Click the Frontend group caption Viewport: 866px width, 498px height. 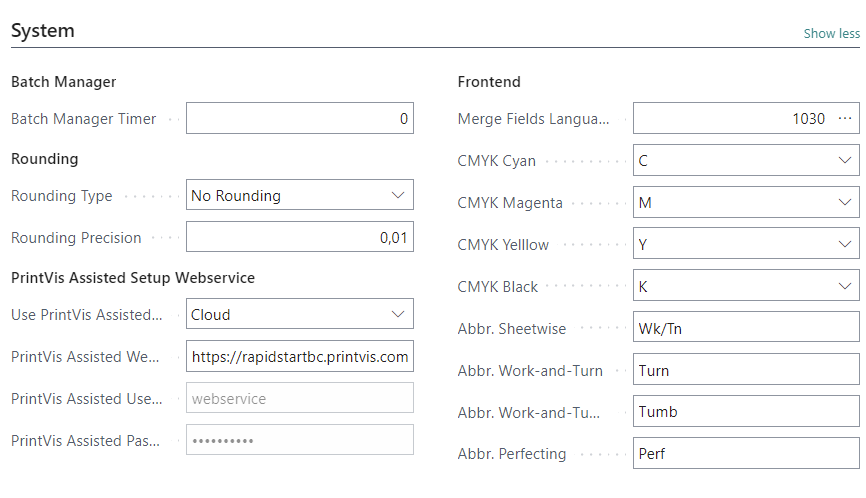[x=489, y=82]
